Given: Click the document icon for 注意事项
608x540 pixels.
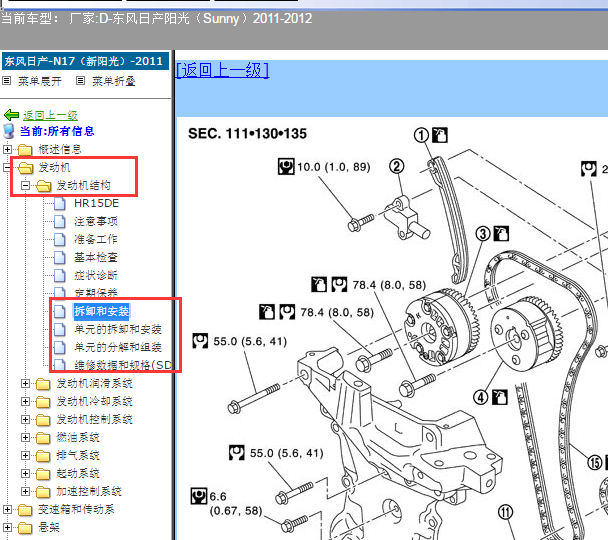Looking at the screenshot, I should click(x=59, y=221).
